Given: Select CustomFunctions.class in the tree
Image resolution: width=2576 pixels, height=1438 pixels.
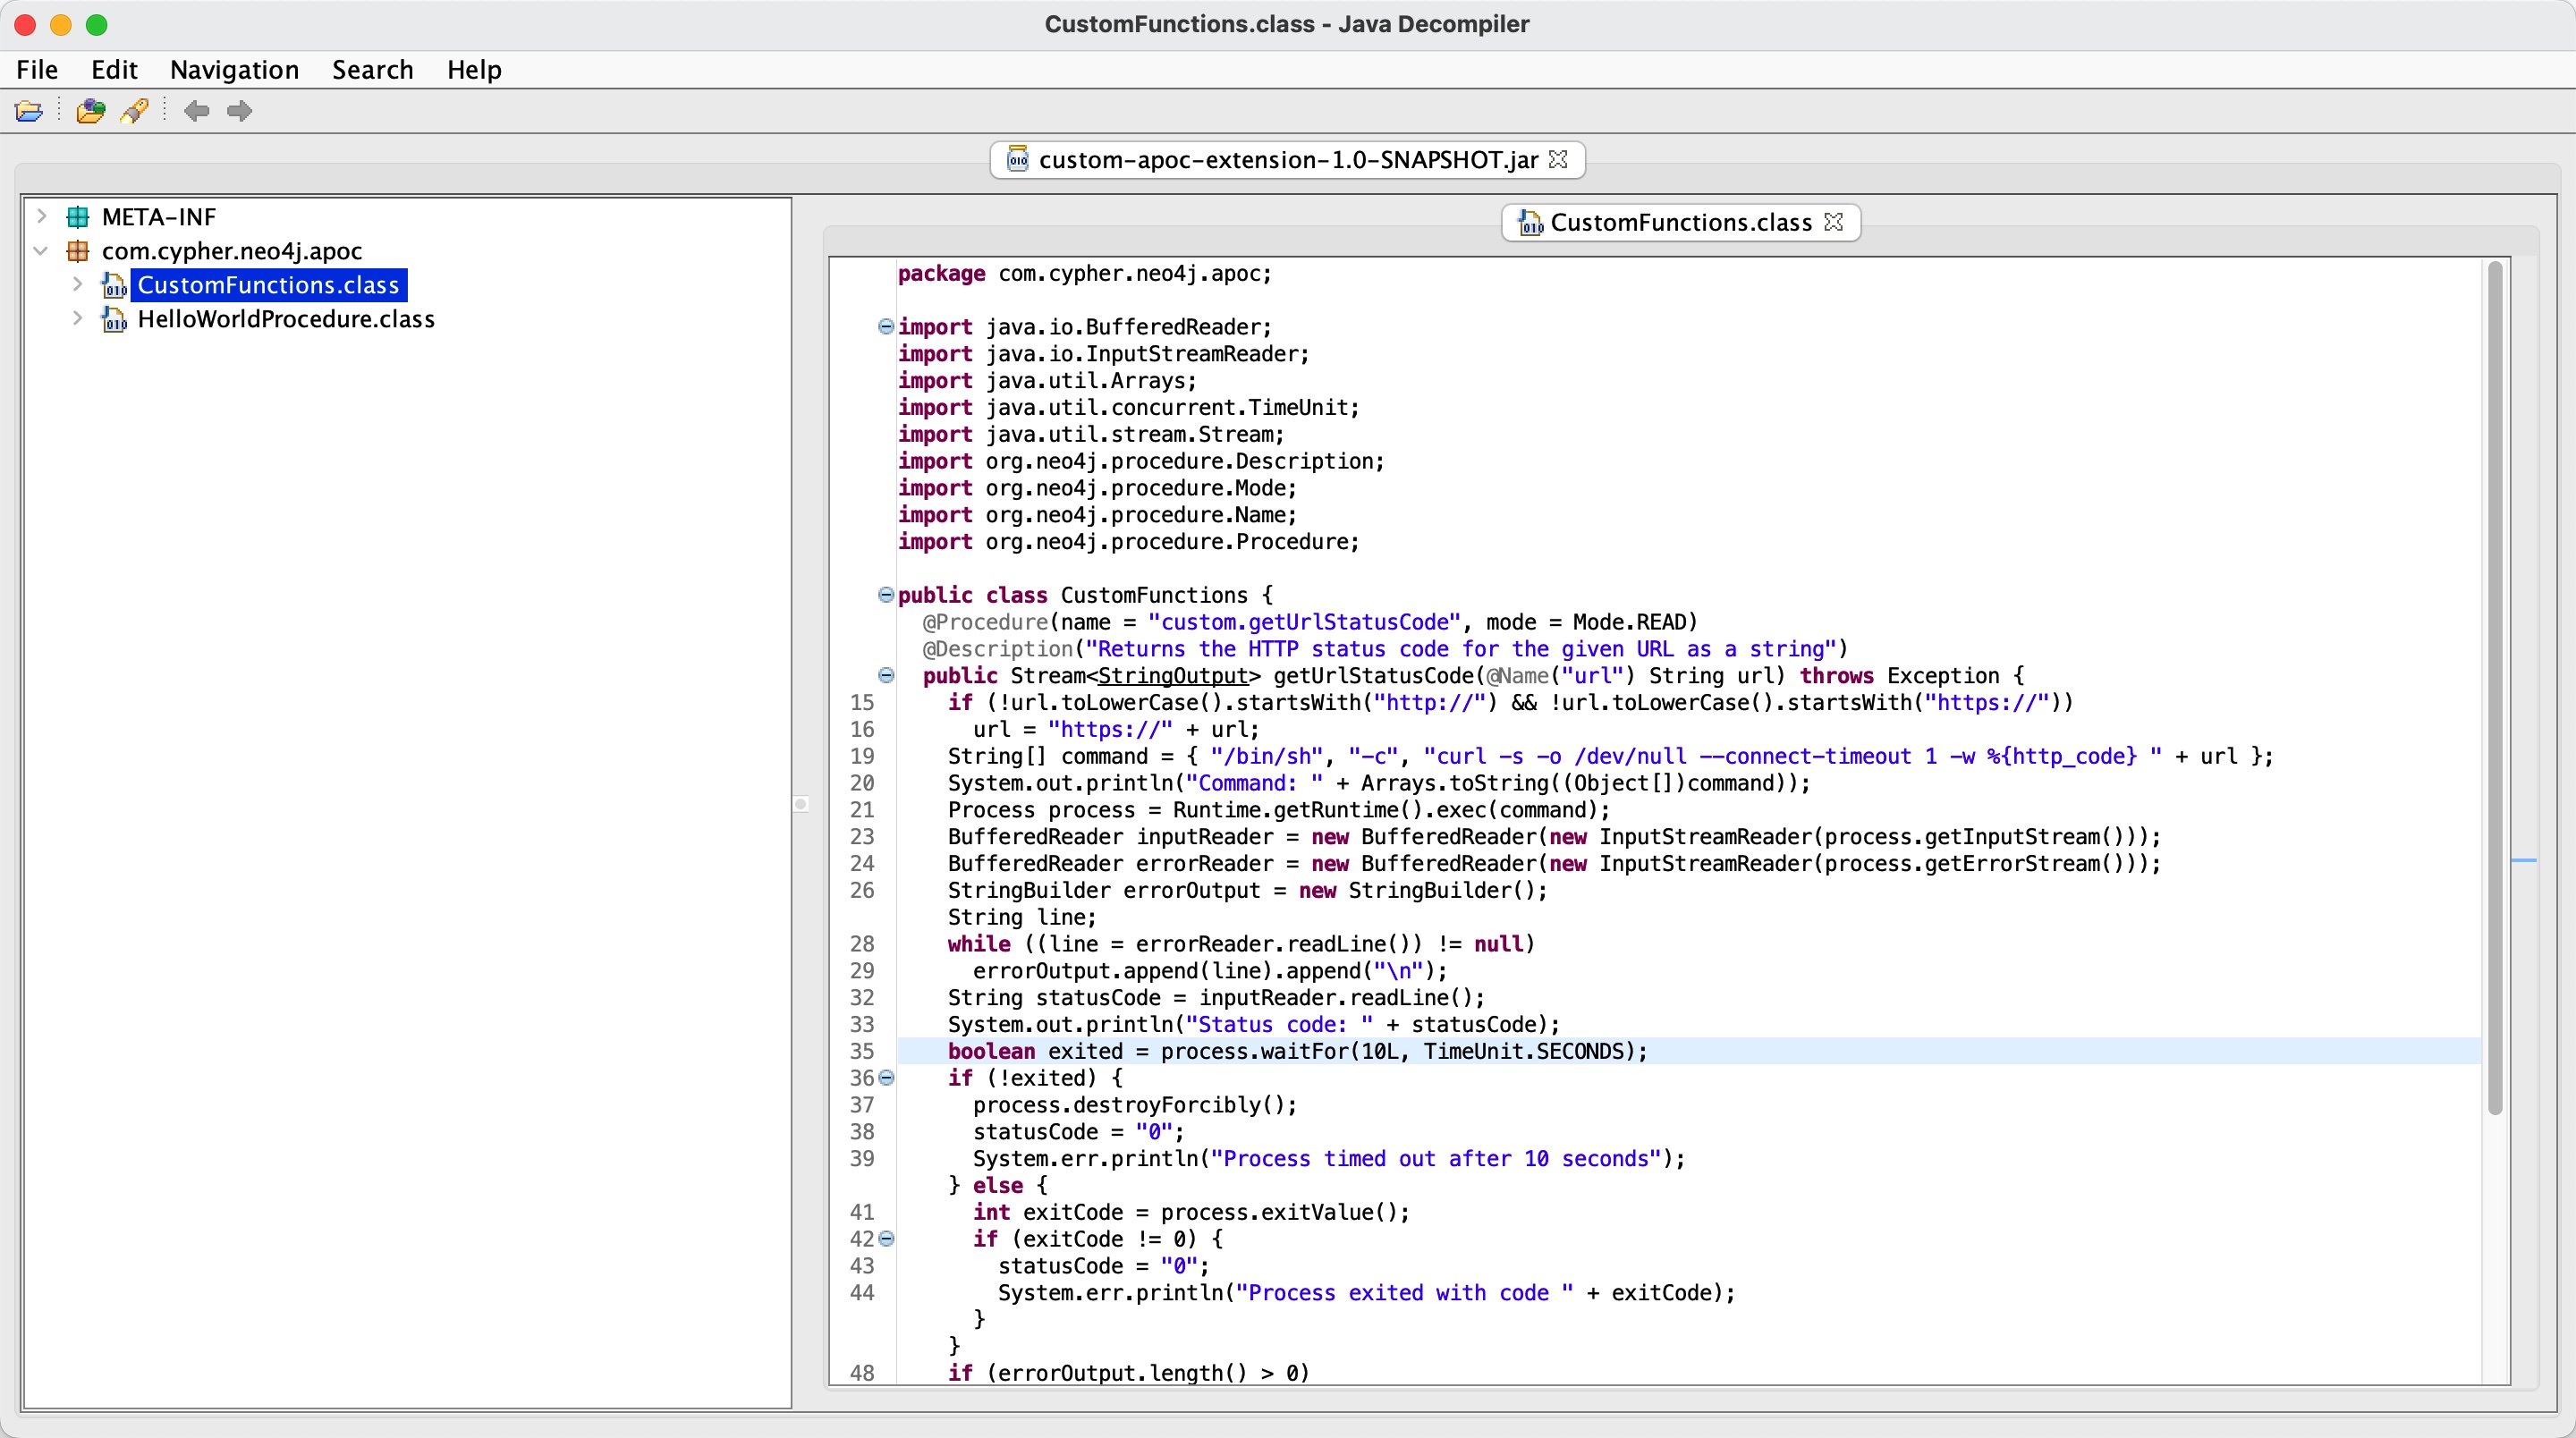Looking at the screenshot, I should pyautogui.click(x=268, y=285).
